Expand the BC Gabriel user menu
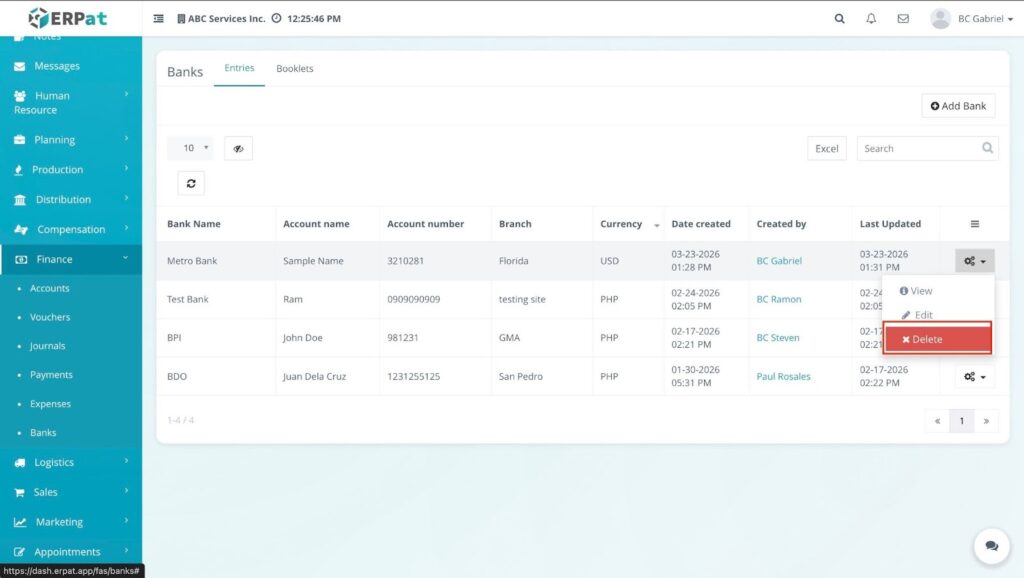 click(x=971, y=18)
